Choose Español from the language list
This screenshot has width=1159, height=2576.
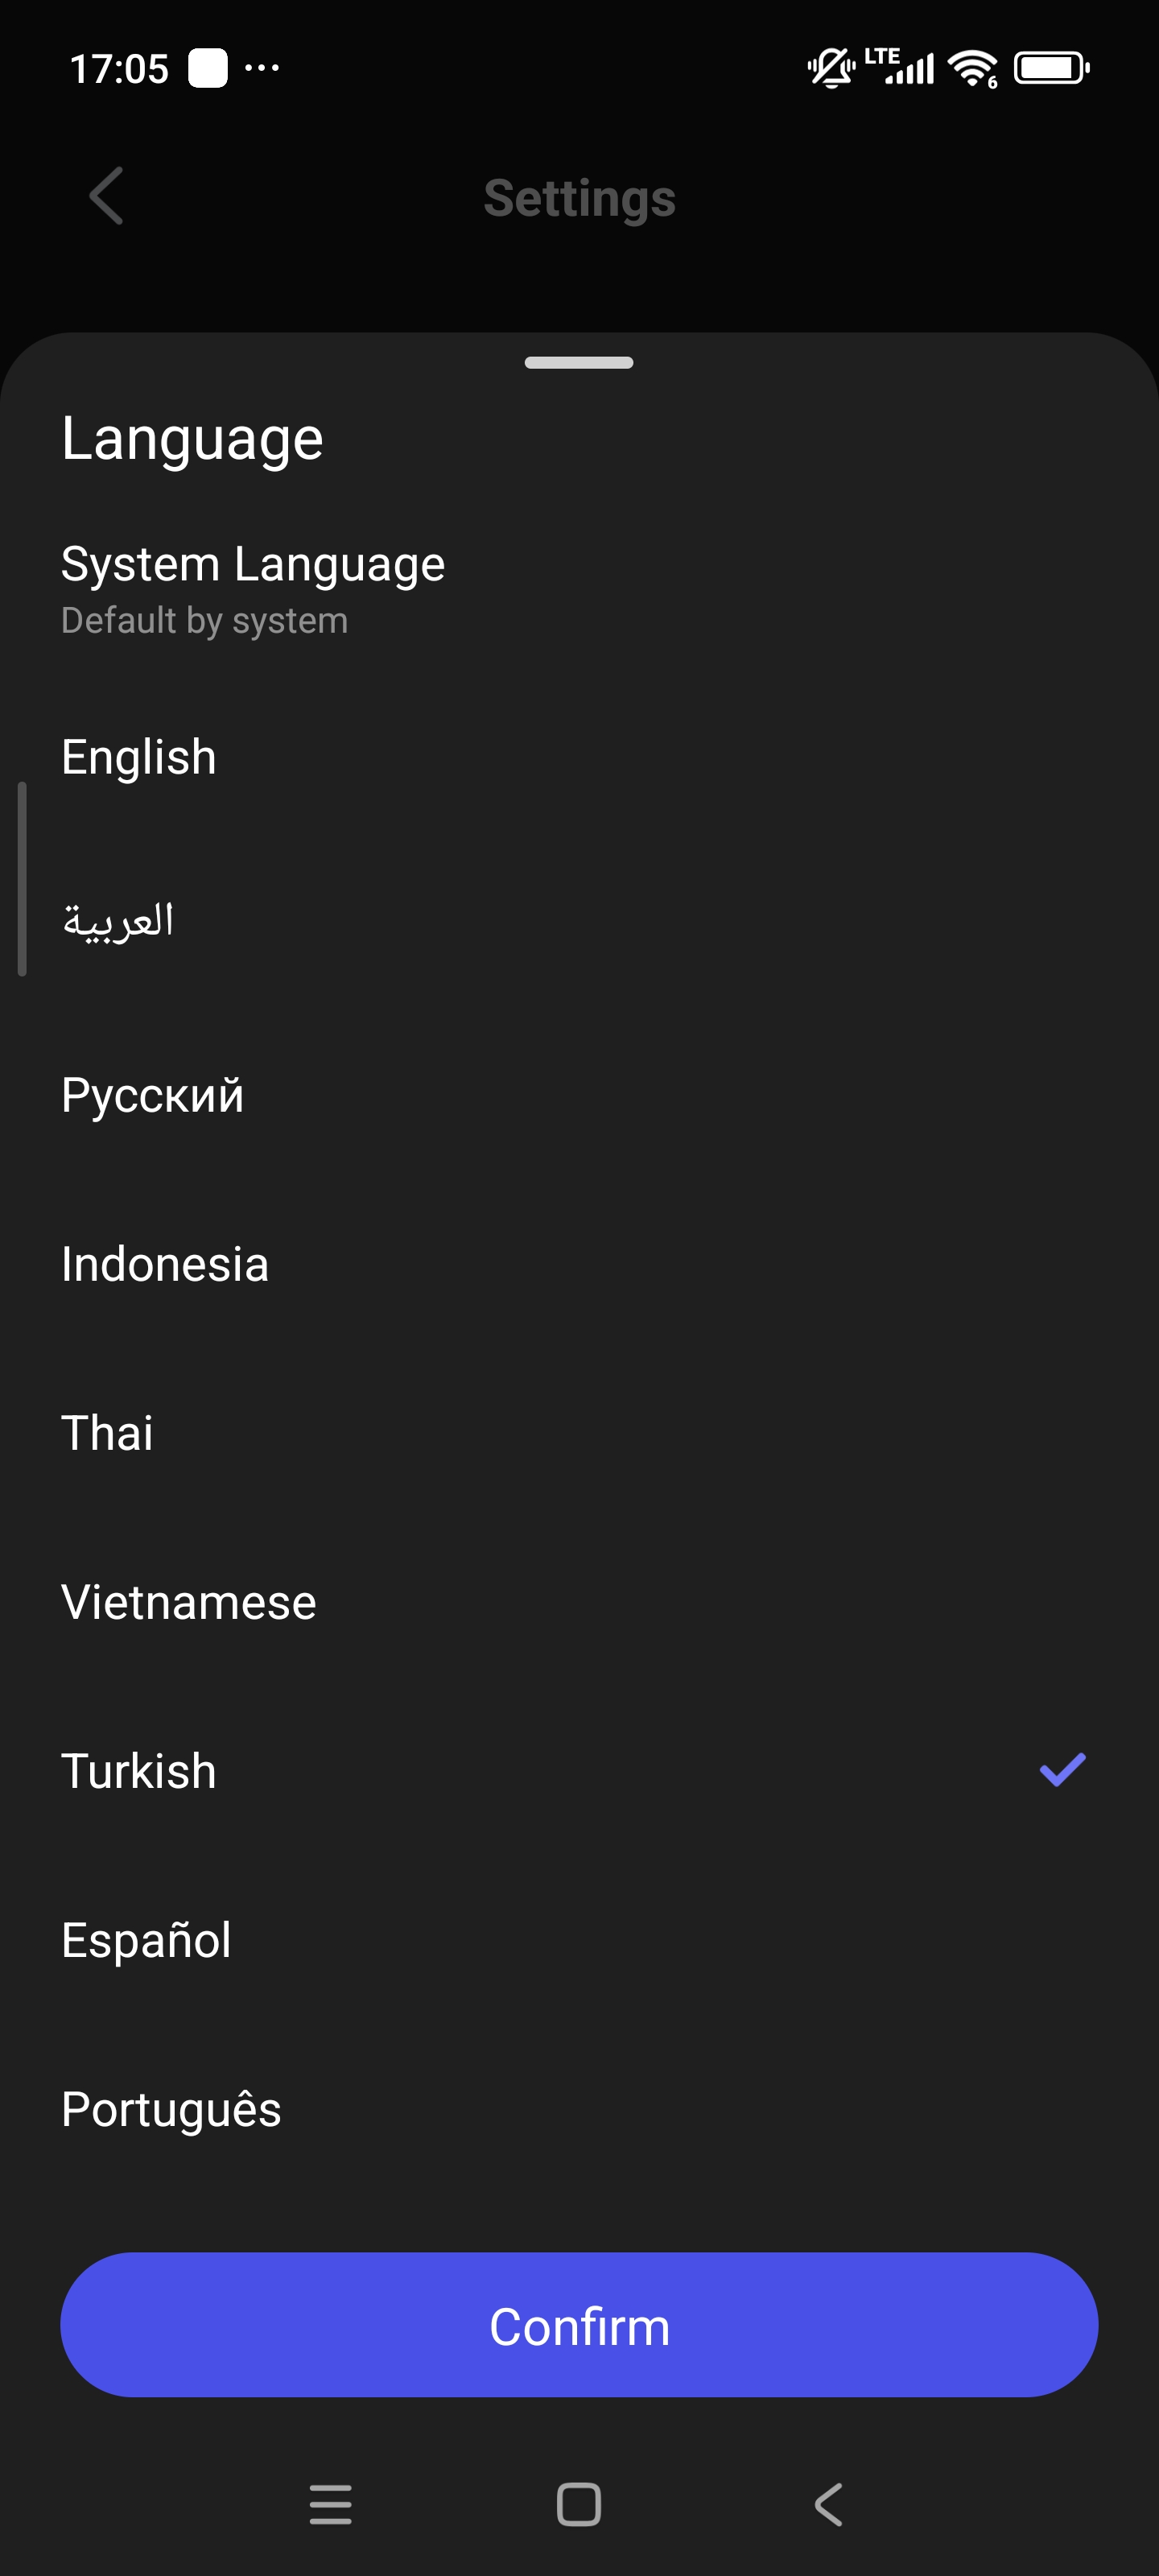146,1939
